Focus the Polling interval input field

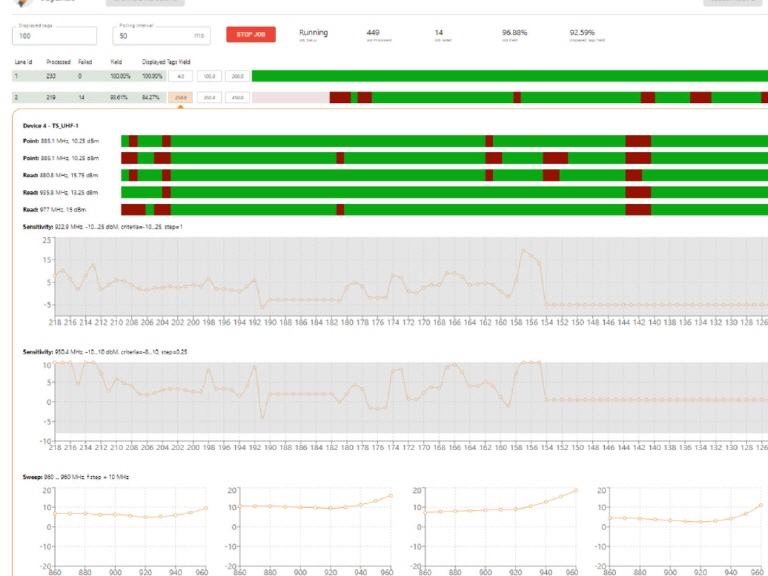160,36
